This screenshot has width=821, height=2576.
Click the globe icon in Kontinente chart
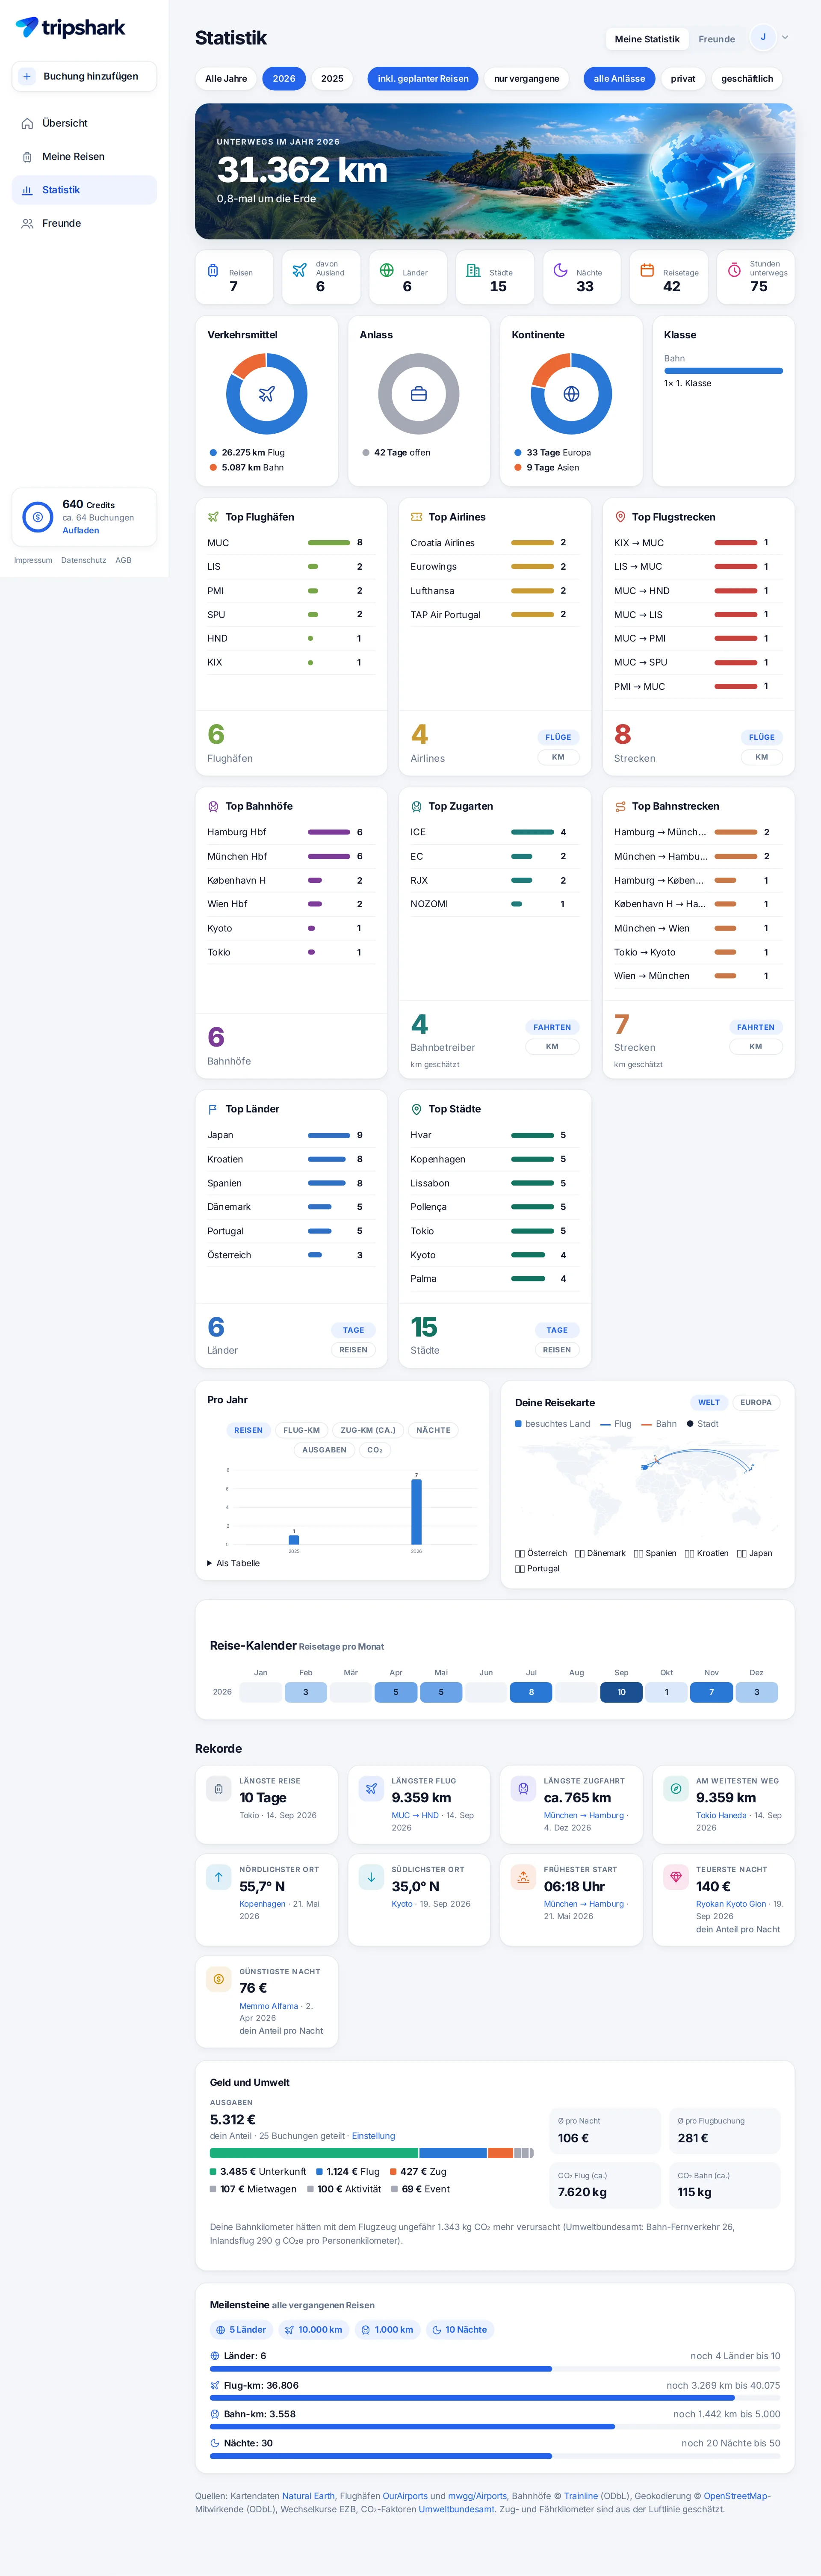(571, 394)
